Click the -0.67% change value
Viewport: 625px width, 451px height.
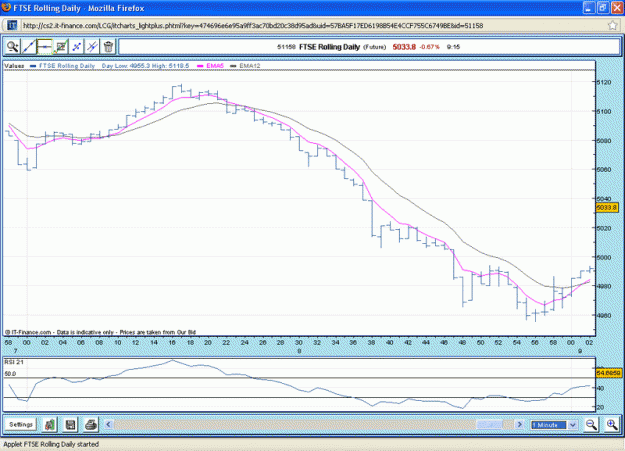tap(429, 47)
